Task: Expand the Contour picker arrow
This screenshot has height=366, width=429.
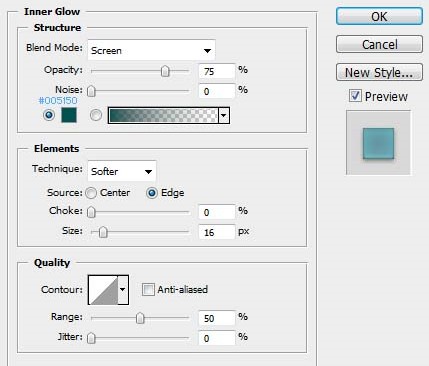Action: (x=123, y=290)
